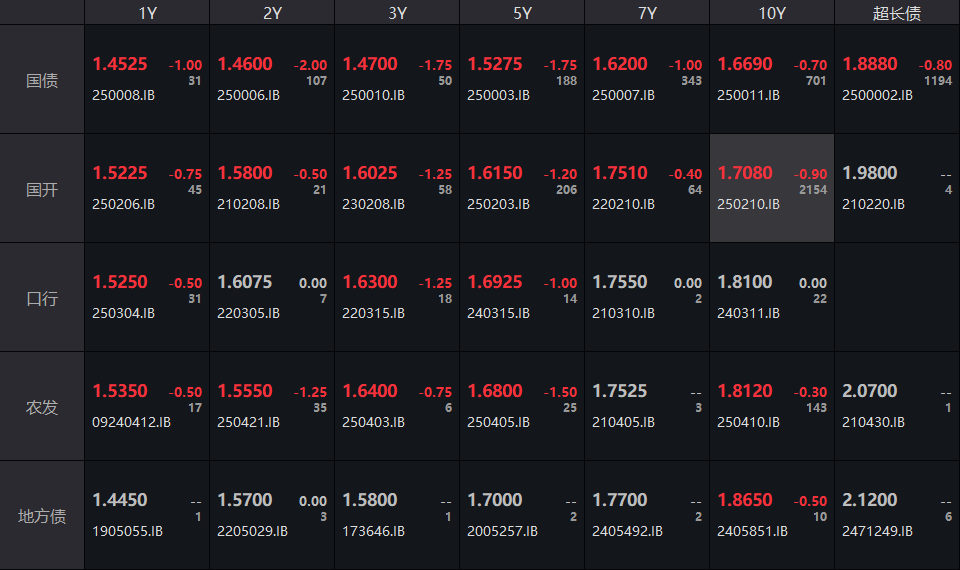The height and width of the screenshot is (570, 960).
Task: Open bond code 250203.IB
Action: [x=498, y=204]
